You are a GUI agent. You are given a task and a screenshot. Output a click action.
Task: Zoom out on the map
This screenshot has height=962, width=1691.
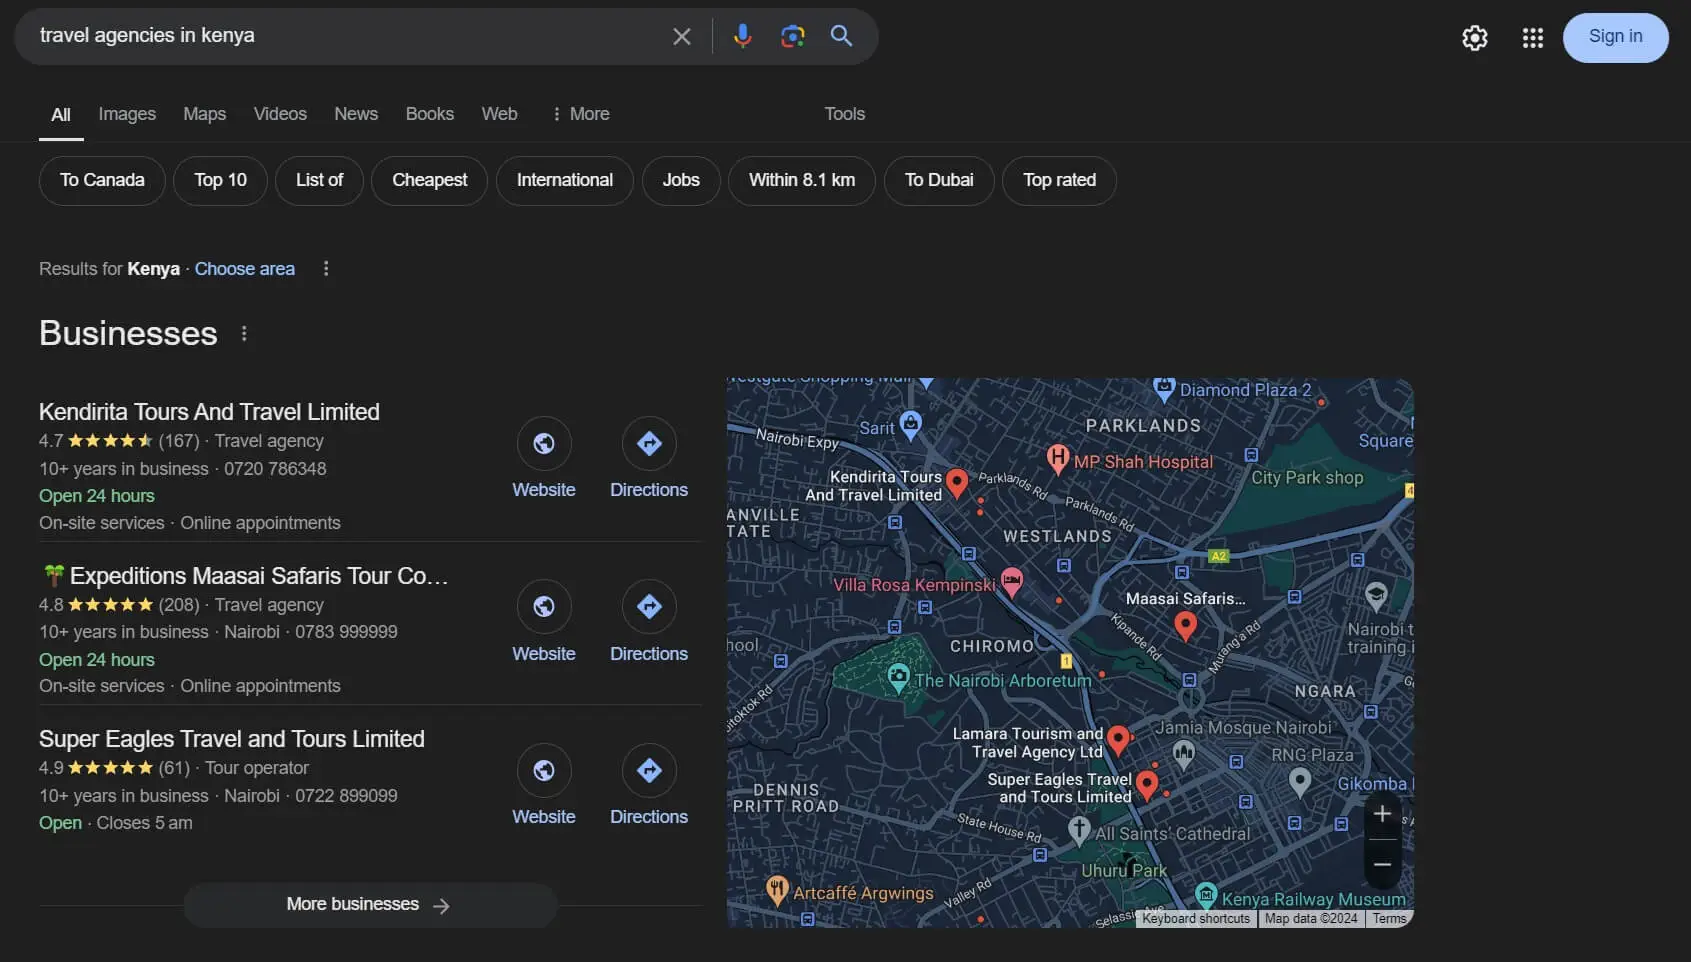(x=1382, y=864)
